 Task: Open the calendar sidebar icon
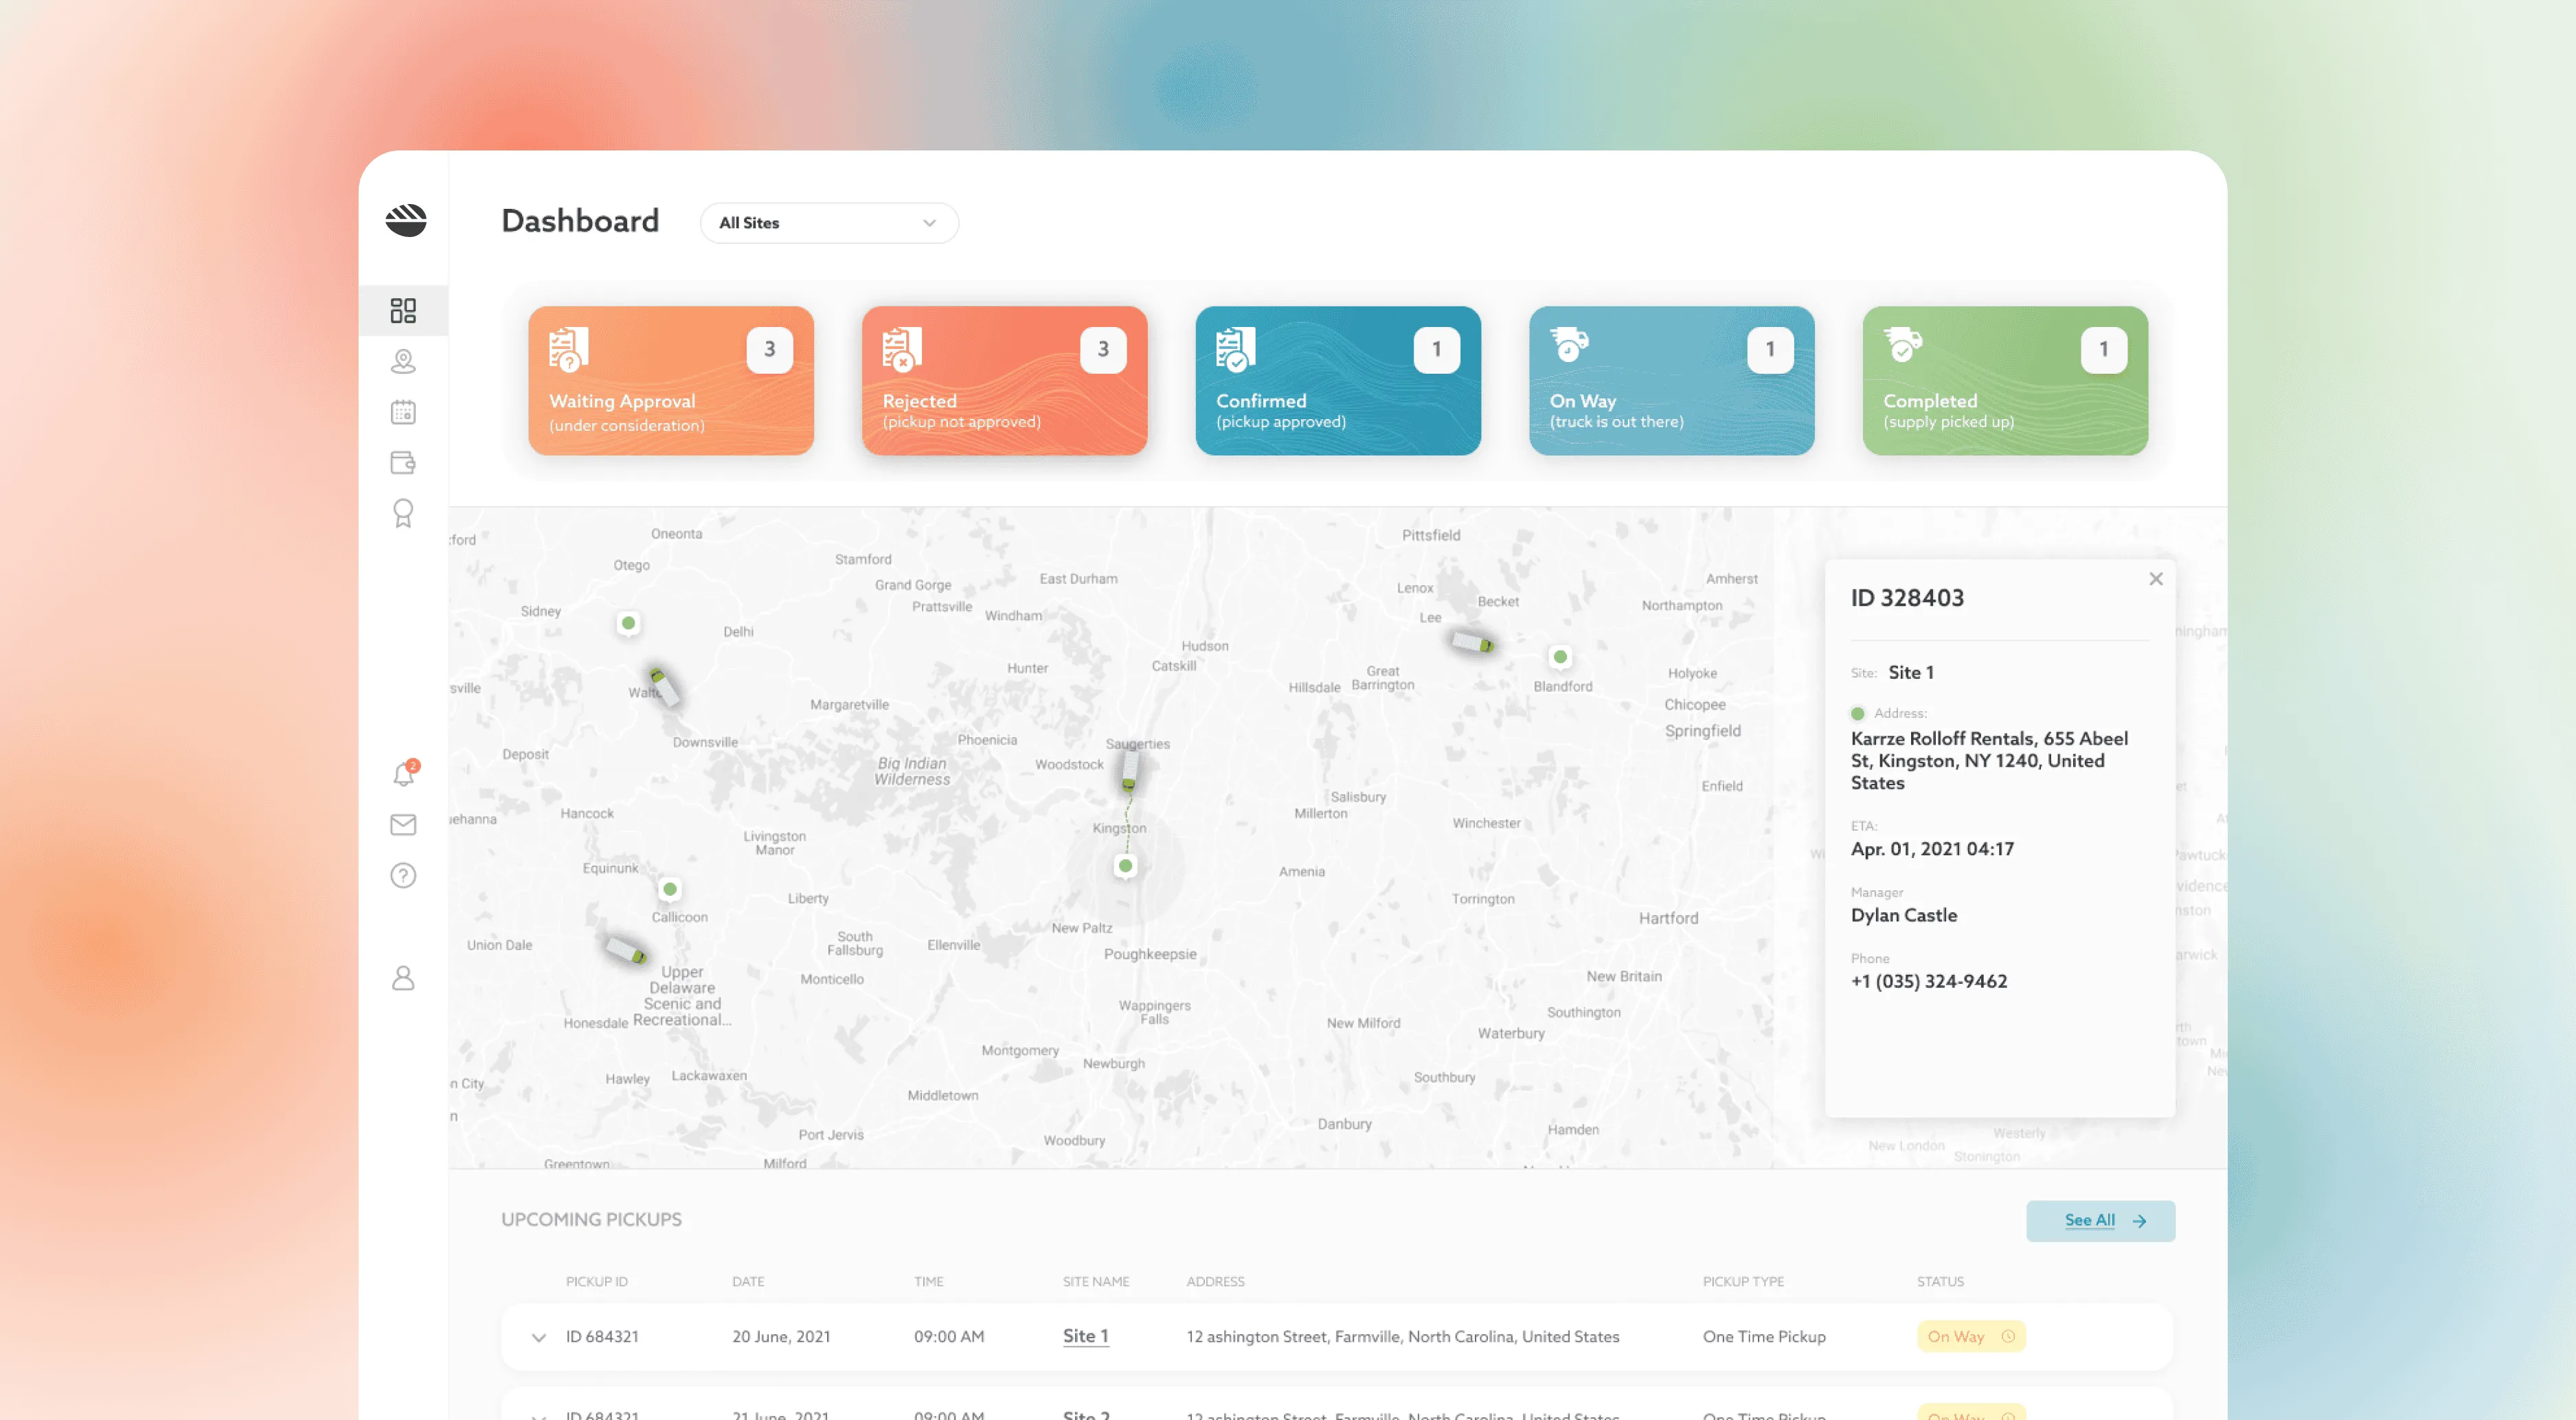point(403,412)
